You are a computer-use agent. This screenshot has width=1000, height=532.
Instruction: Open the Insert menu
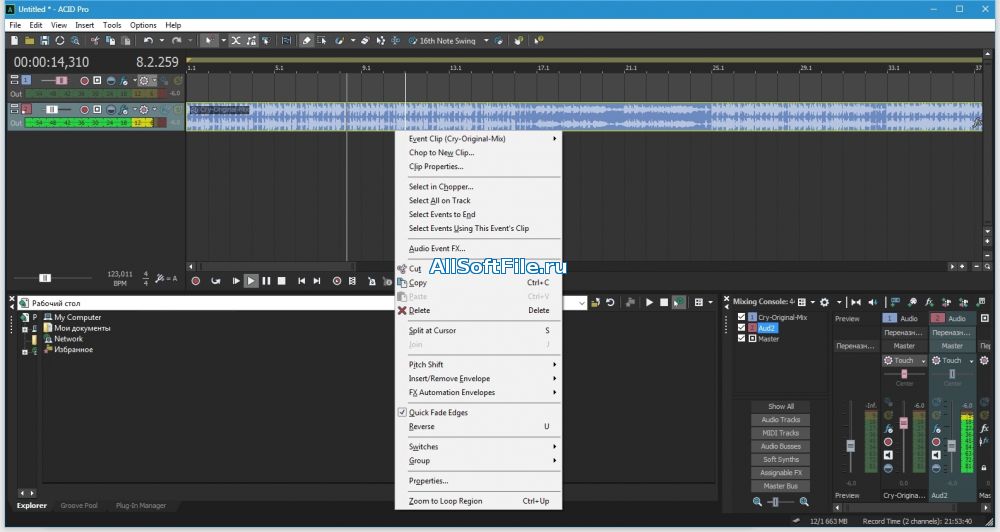click(84, 25)
